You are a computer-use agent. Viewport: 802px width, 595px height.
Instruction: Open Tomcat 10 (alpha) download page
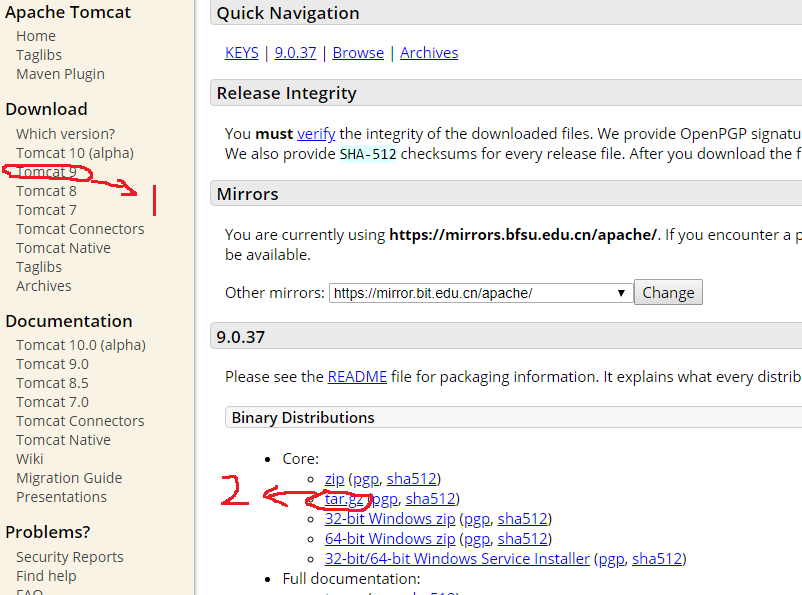point(75,153)
